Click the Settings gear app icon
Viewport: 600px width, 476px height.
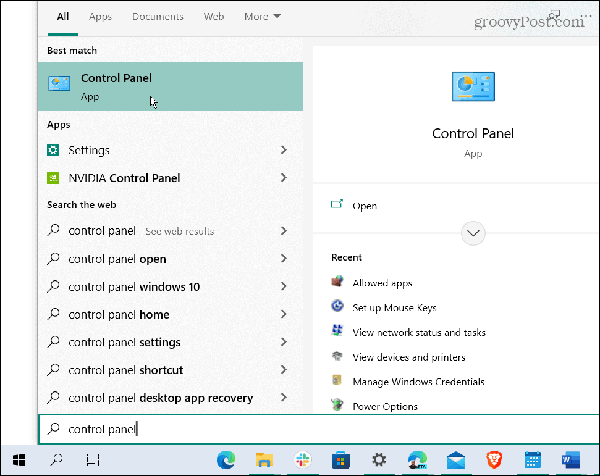coord(53,150)
